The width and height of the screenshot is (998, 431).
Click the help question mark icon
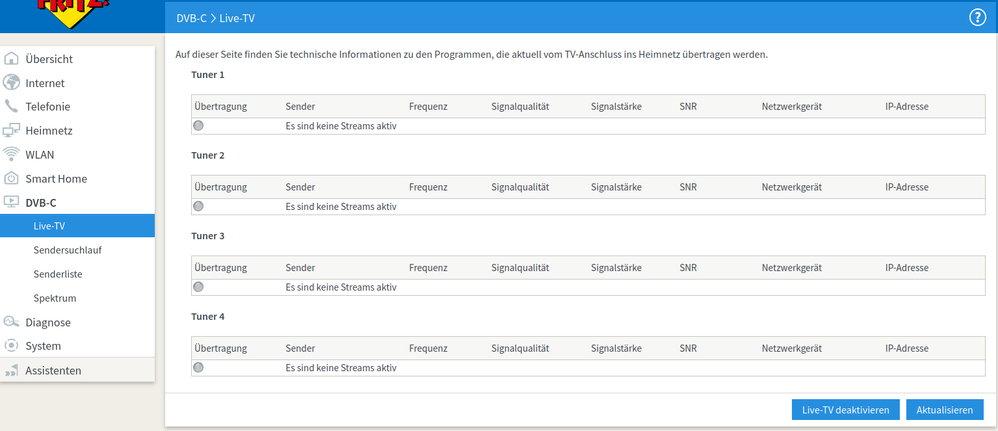click(977, 18)
